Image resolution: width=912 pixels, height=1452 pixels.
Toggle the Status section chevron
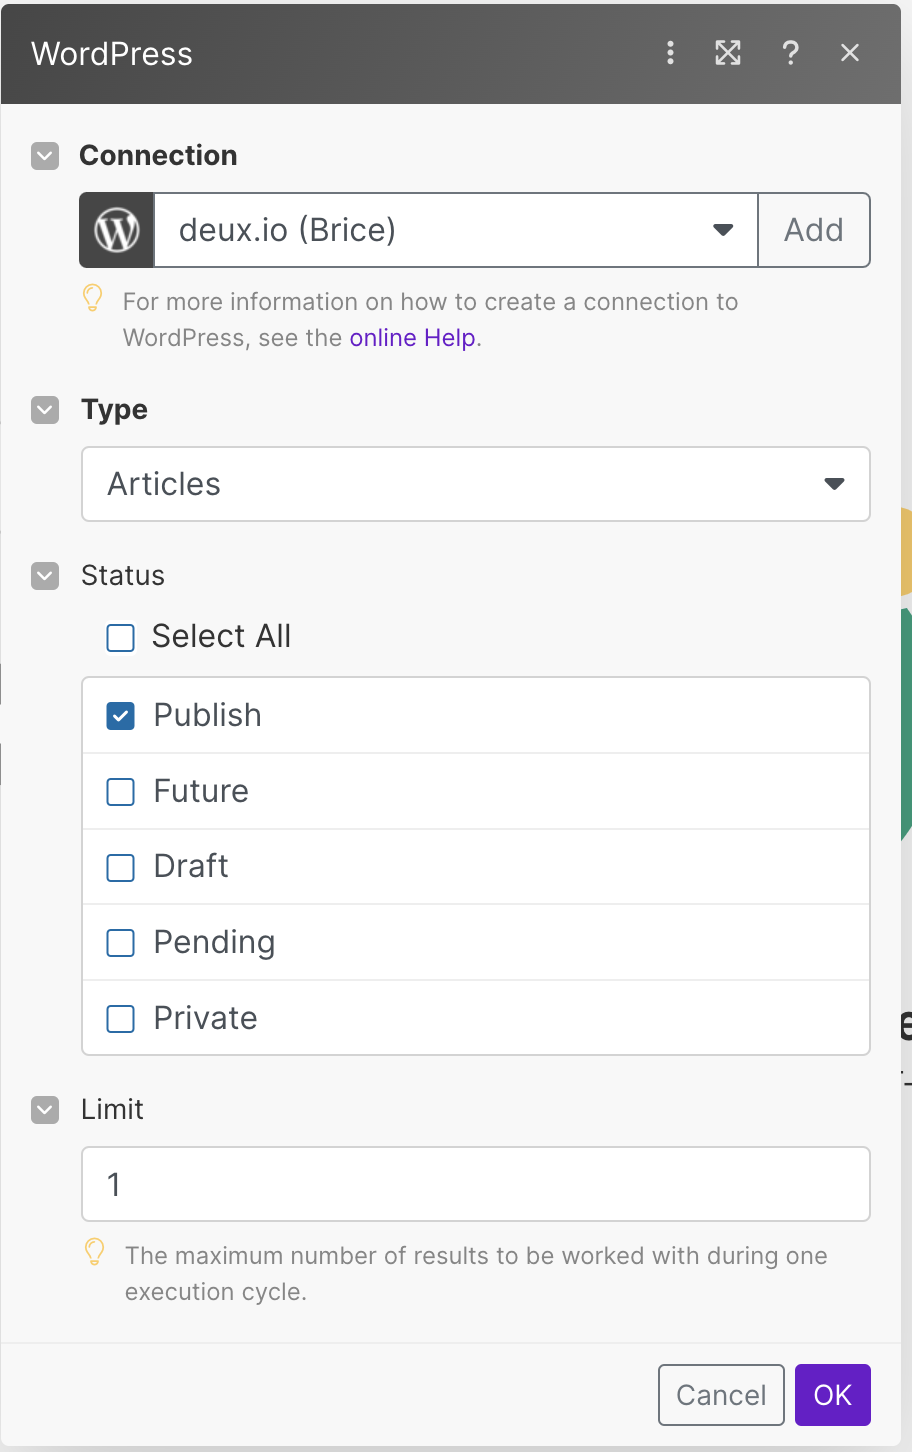45,576
